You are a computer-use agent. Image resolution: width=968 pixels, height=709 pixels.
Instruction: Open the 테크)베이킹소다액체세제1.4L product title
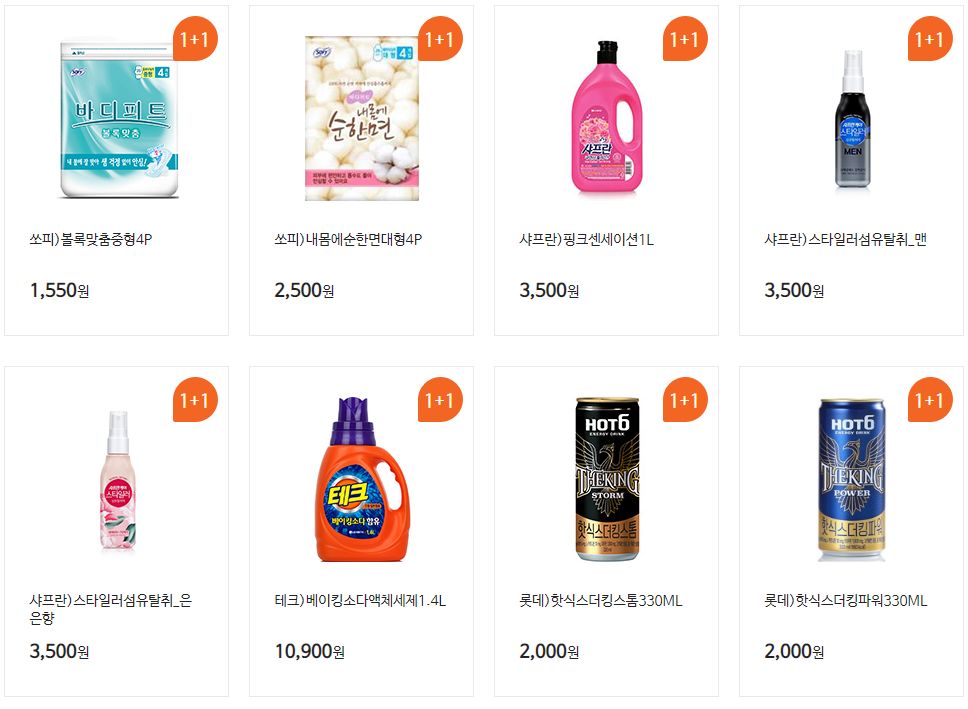[x=361, y=600]
